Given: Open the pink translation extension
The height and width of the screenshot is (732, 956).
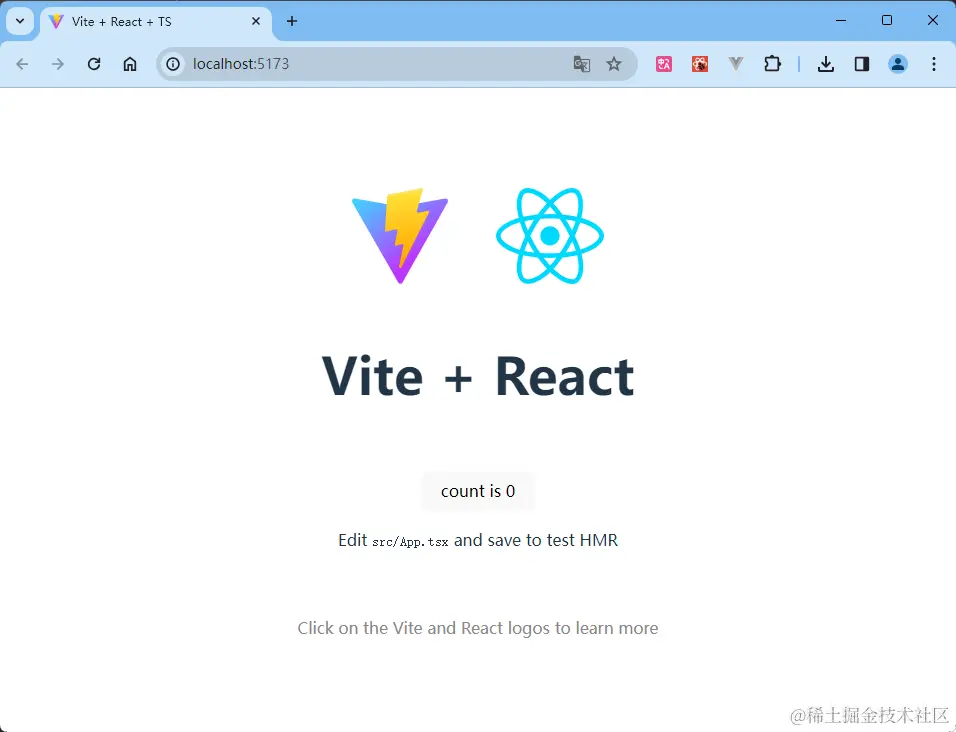Looking at the screenshot, I should (x=664, y=64).
